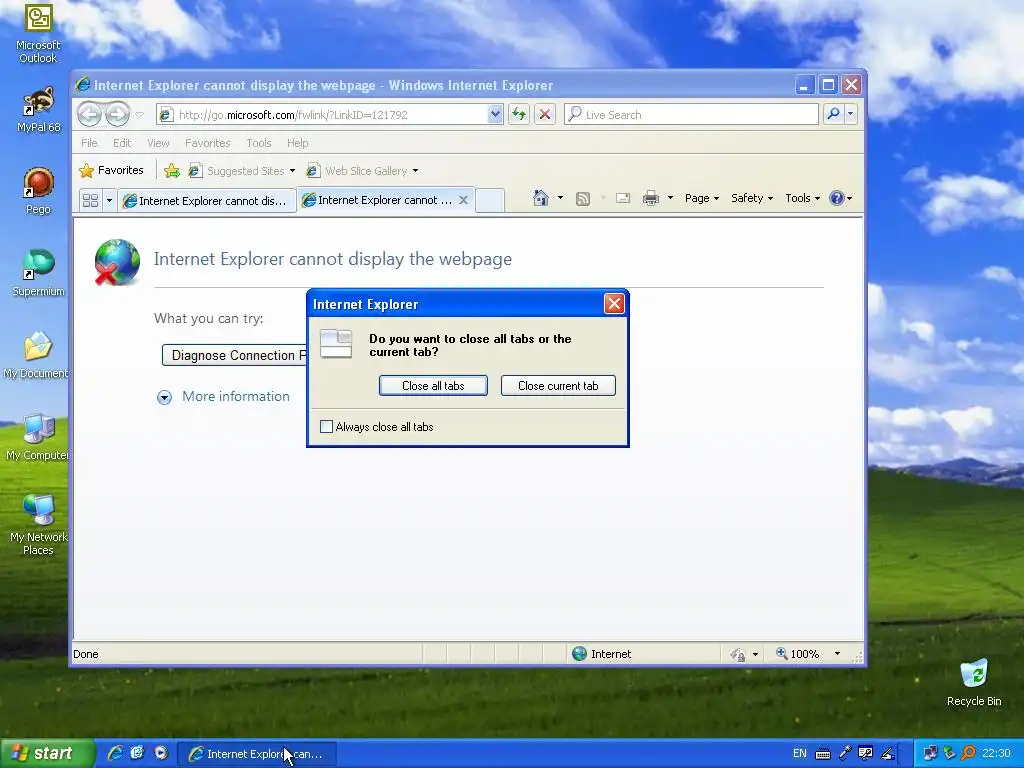Click the Start button

coord(46,754)
